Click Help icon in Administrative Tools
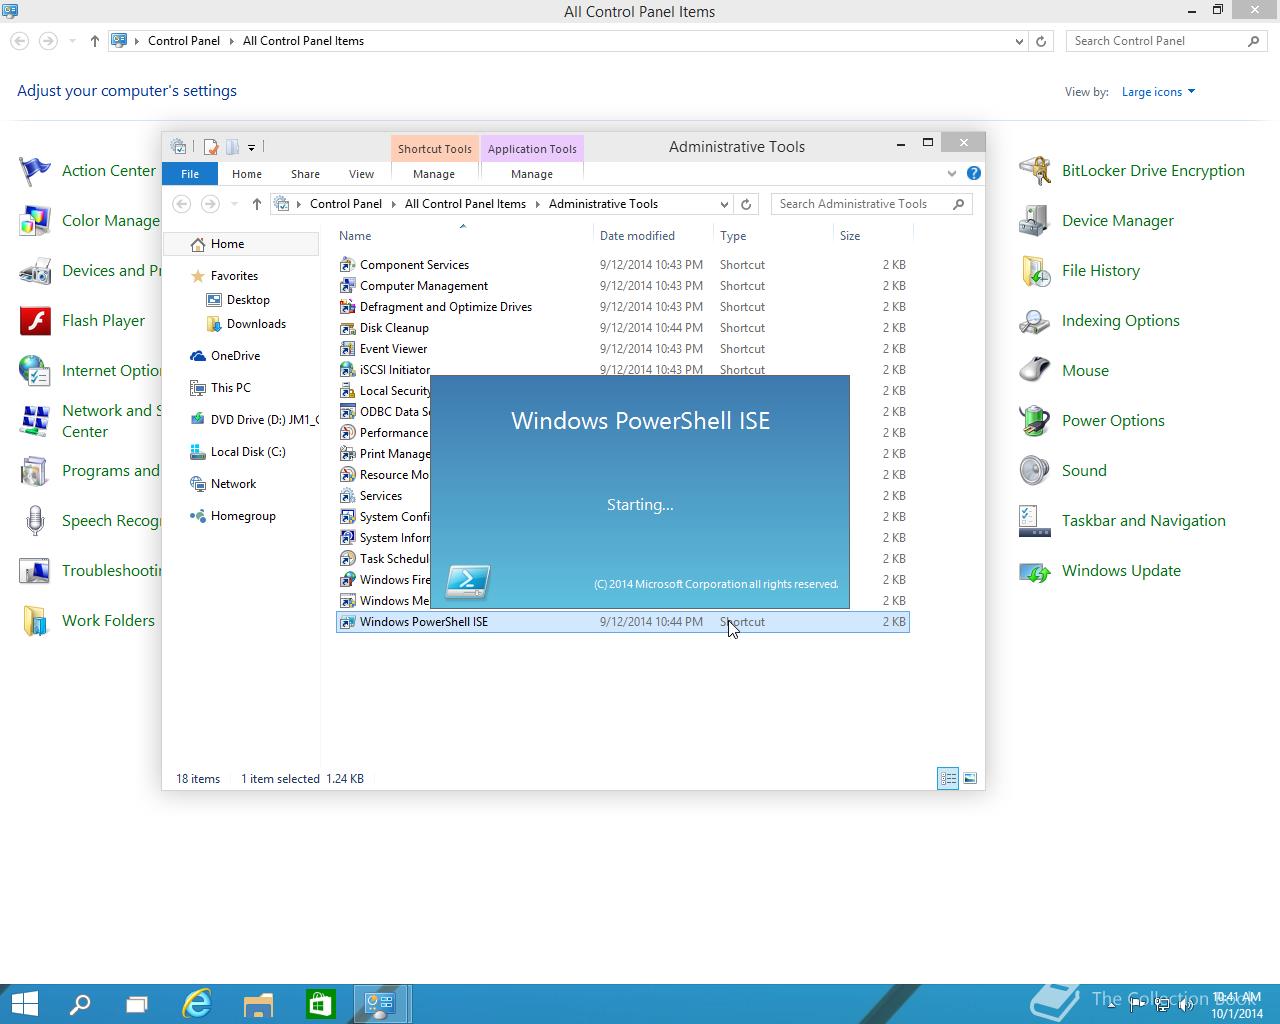 (x=973, y=173)
